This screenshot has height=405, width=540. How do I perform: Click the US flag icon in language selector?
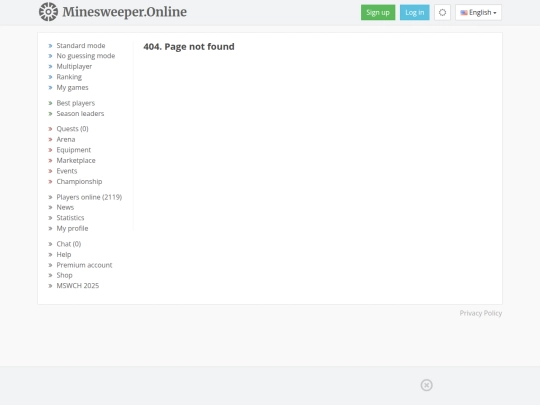(x=464, y=13)
